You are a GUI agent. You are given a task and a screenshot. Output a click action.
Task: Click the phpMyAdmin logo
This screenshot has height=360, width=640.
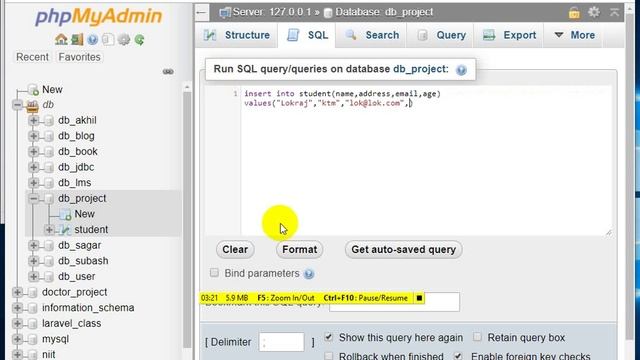pyautogui.click(x=98, y=16)
